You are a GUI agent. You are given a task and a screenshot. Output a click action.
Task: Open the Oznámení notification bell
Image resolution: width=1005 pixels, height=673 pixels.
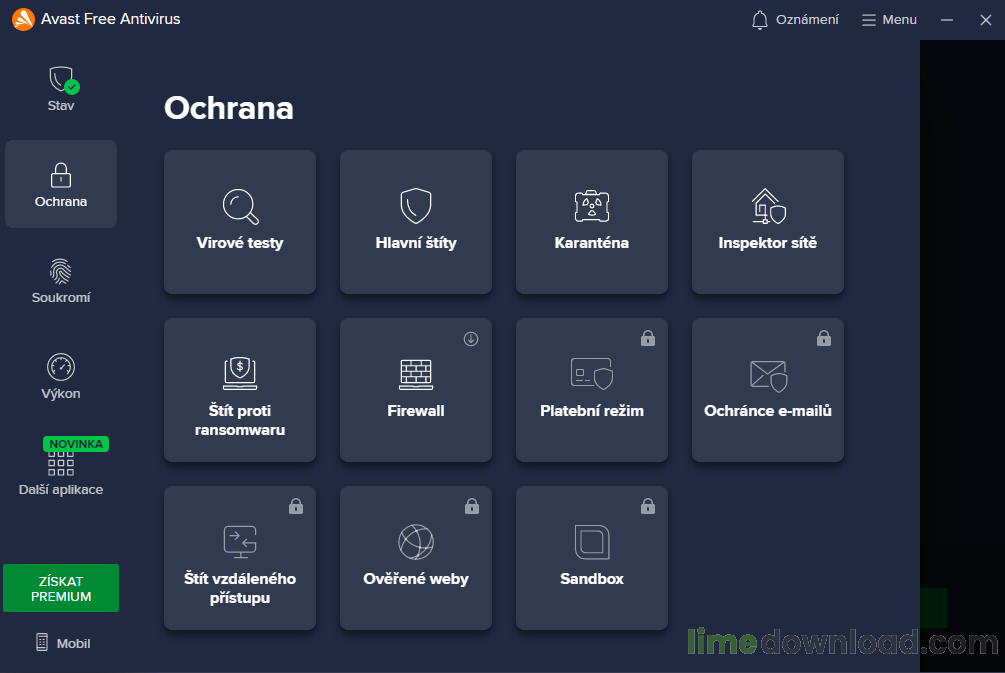(794, 19)
